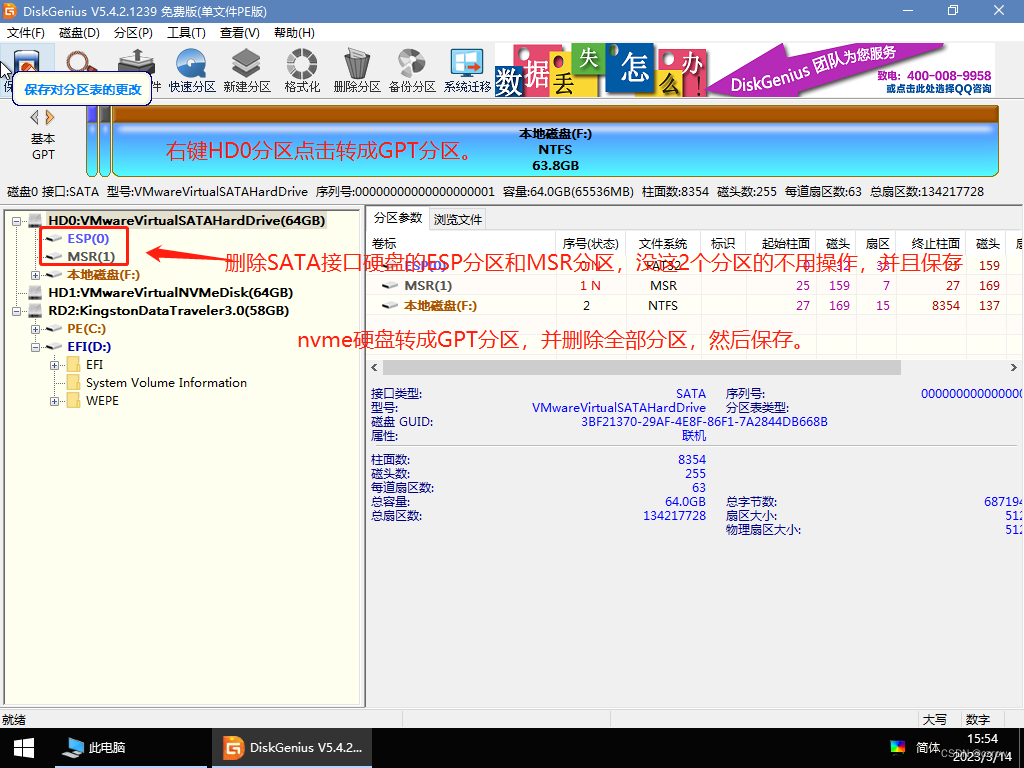Expand 本地磁盘(F:) in the tree
The width and height of the screenshot is (1024, 768).
coord(35,275)
